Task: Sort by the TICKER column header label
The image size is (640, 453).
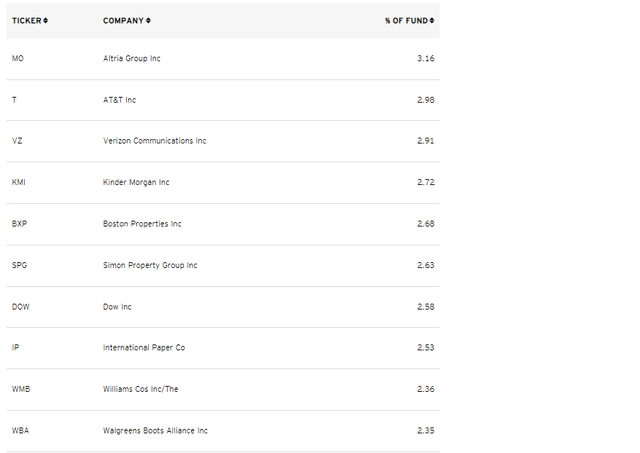Action: coord(26,20)
